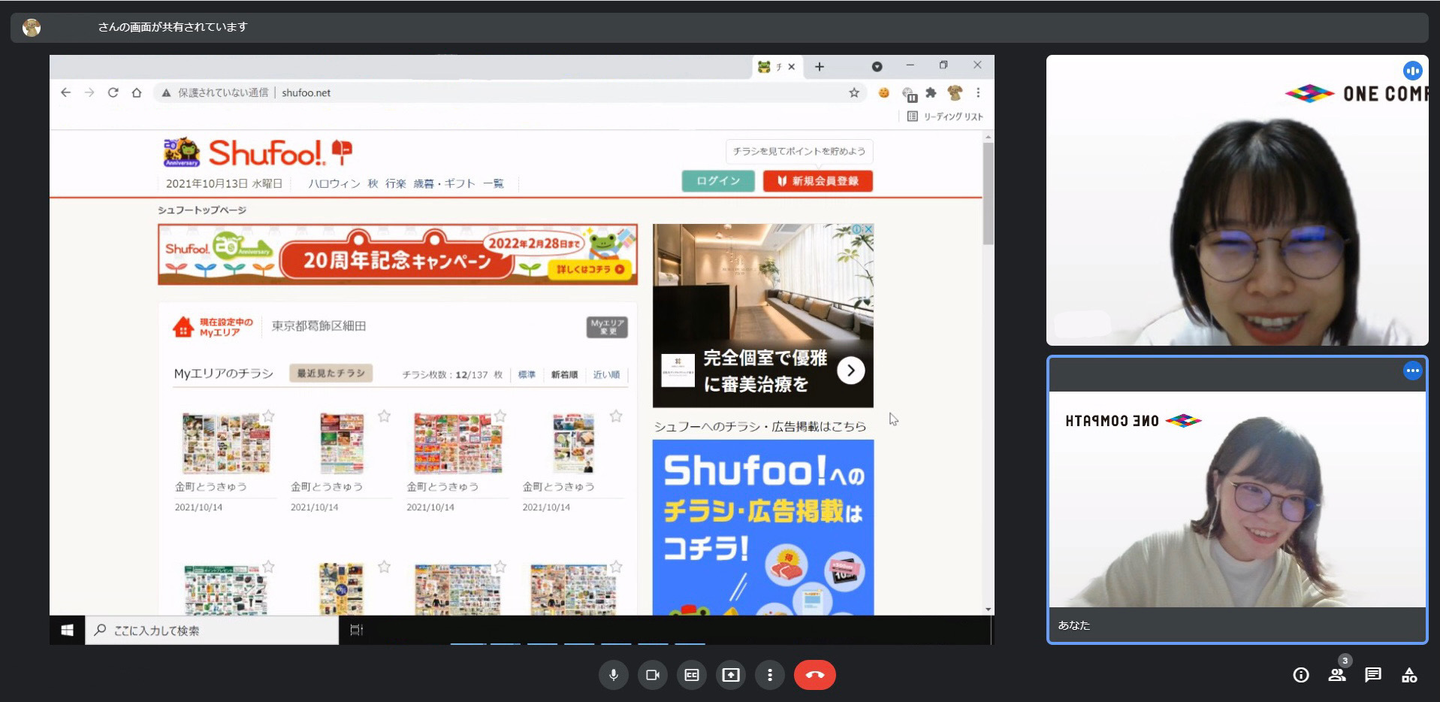Sort flyers by 近い順
This screenshot has width=1440, height=702.
[607, 375]
